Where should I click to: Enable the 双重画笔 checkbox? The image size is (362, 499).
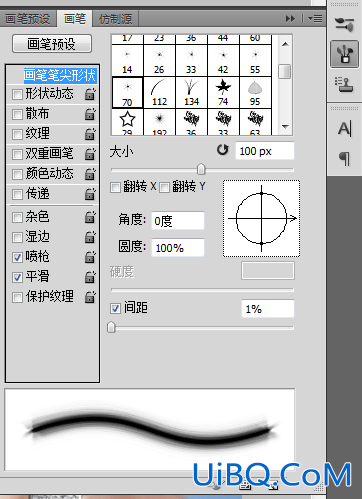(x=17, y=154)
